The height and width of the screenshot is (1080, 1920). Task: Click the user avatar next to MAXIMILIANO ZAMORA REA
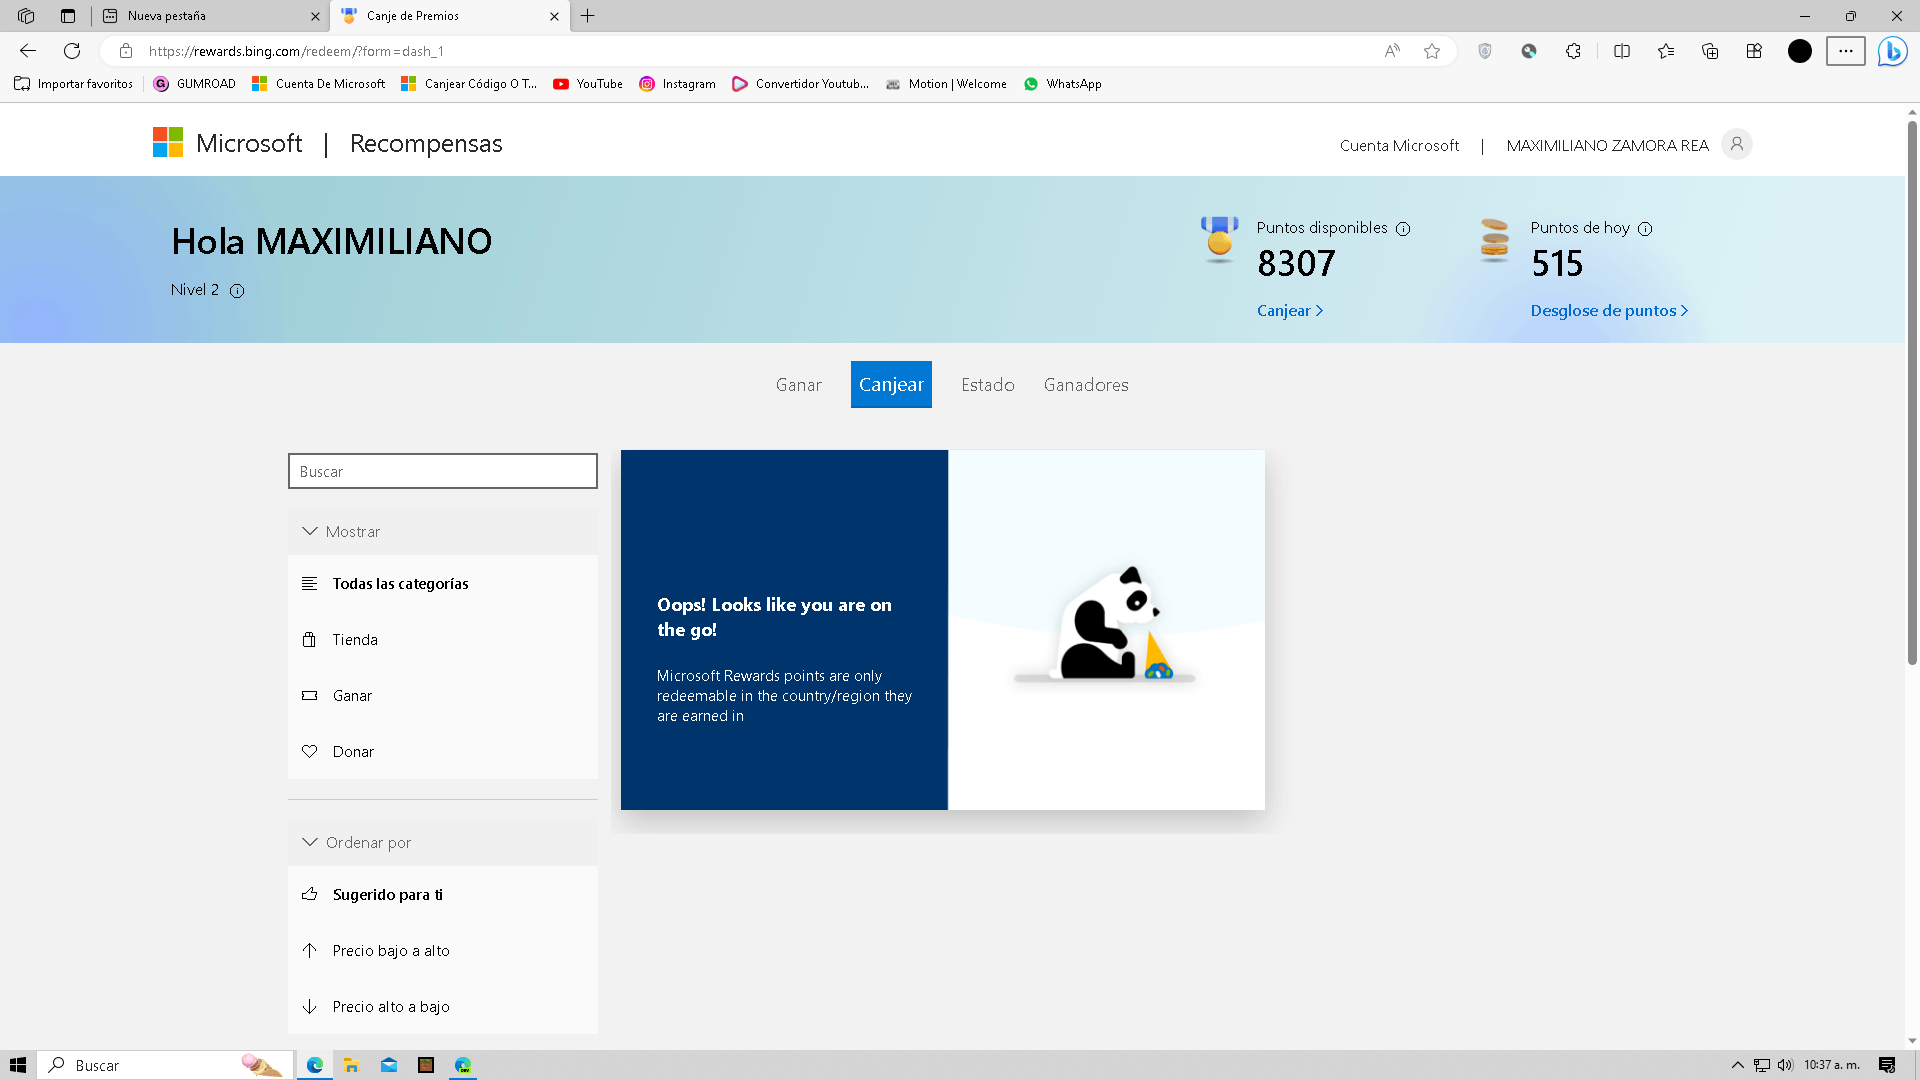[1737, 144]
